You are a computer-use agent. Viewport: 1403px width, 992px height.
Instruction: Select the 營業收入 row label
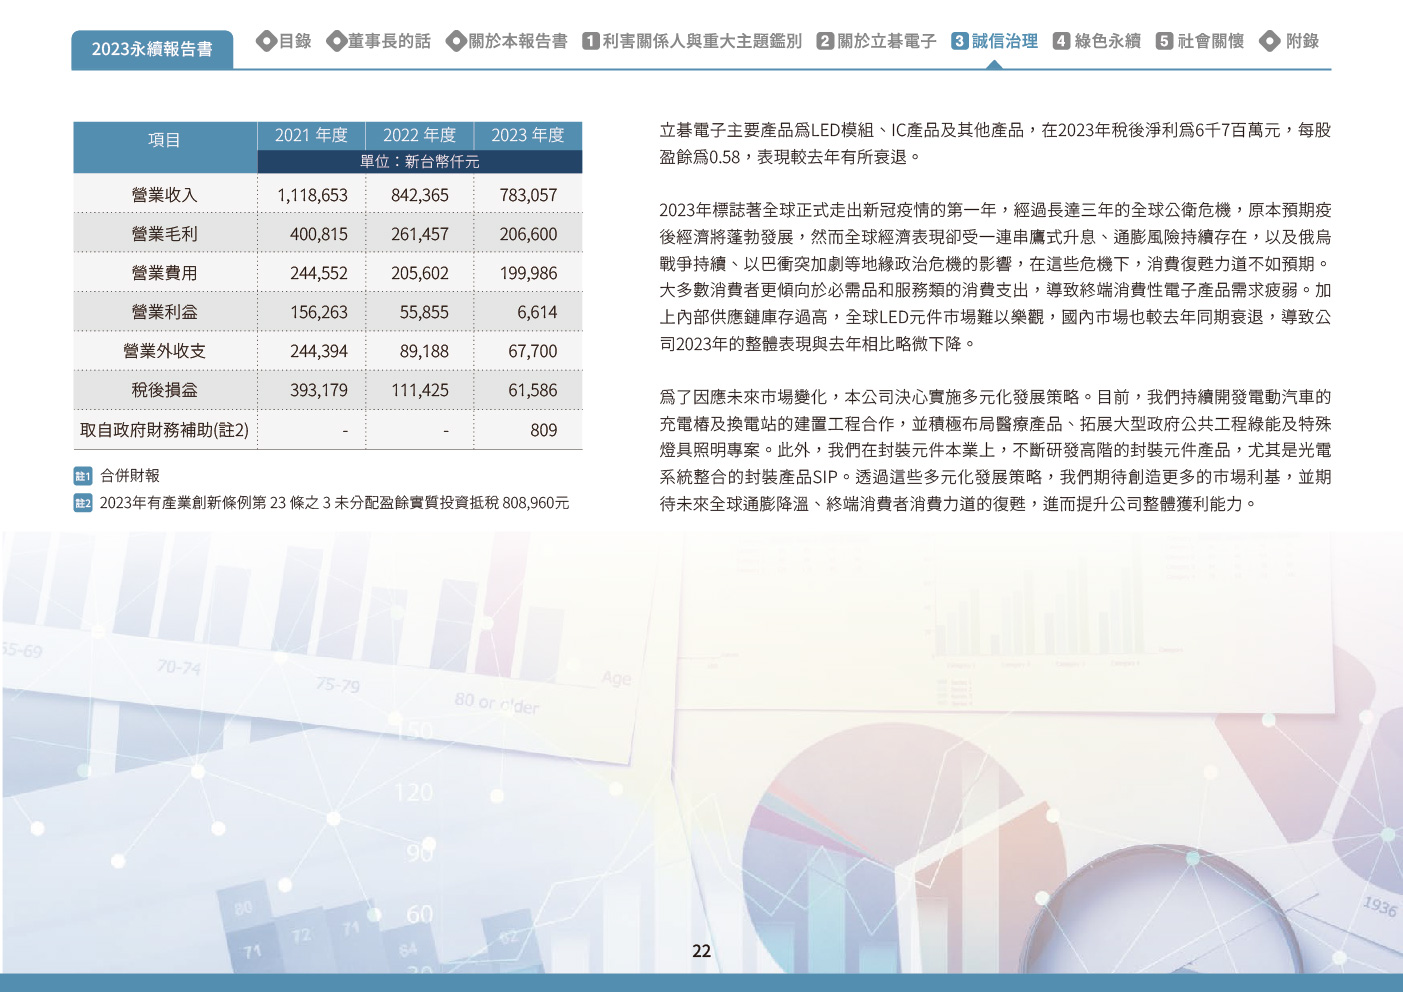point(165,195)
